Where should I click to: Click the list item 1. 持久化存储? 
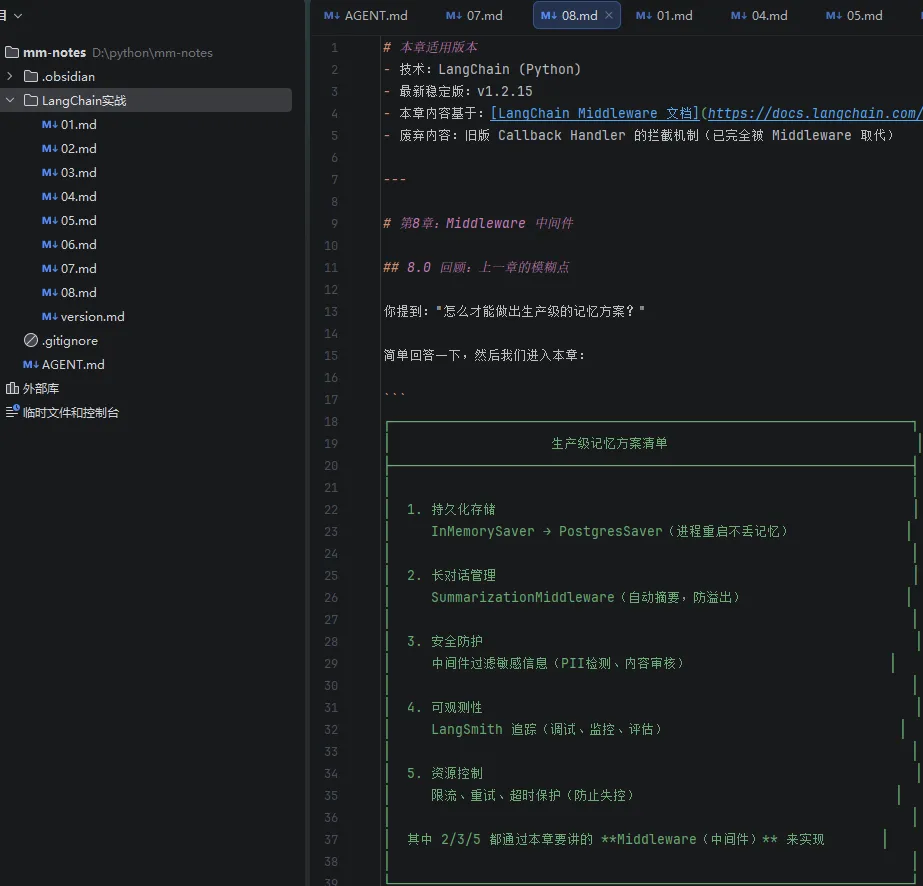pos(451,509)
